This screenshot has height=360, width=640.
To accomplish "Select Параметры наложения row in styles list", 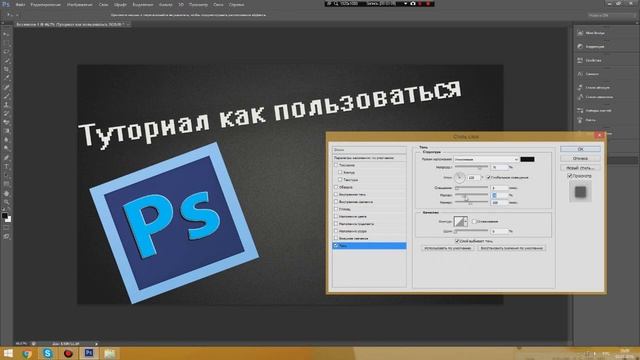I will [x=369, y=158].
